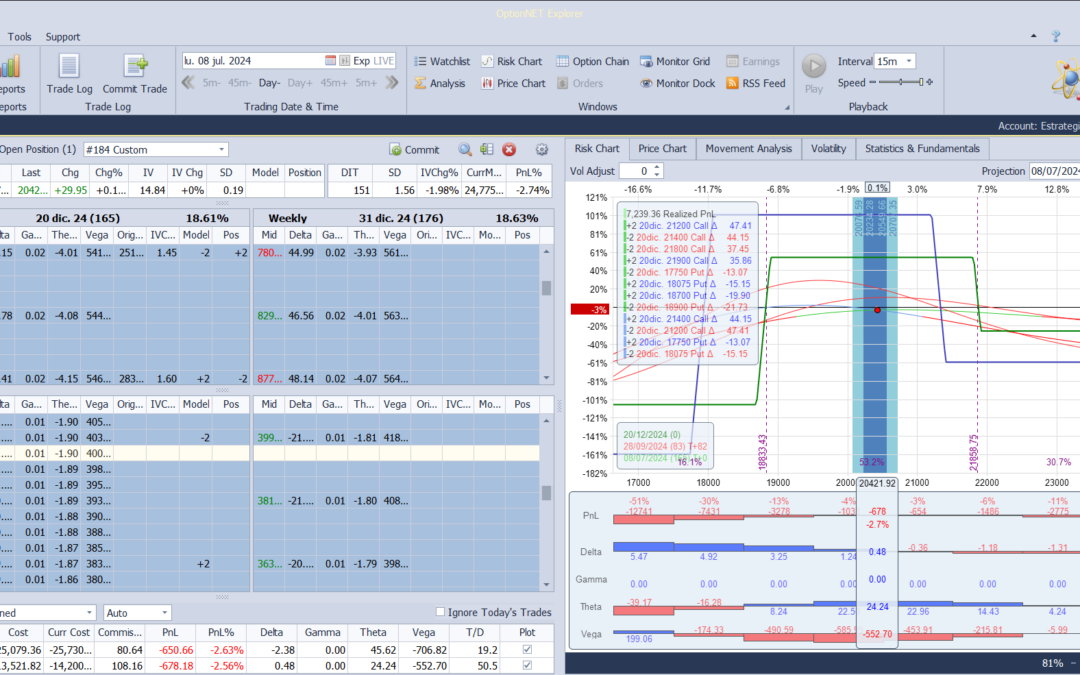Increase Vol Adjust with up stepper

[x=657, y=167]
